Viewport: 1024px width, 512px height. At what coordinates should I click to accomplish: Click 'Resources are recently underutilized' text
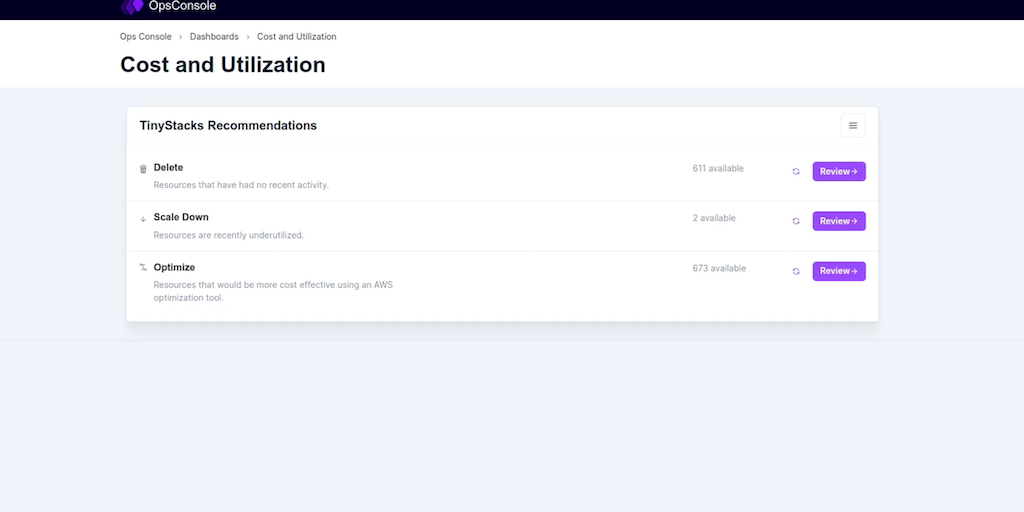point(229,235)
